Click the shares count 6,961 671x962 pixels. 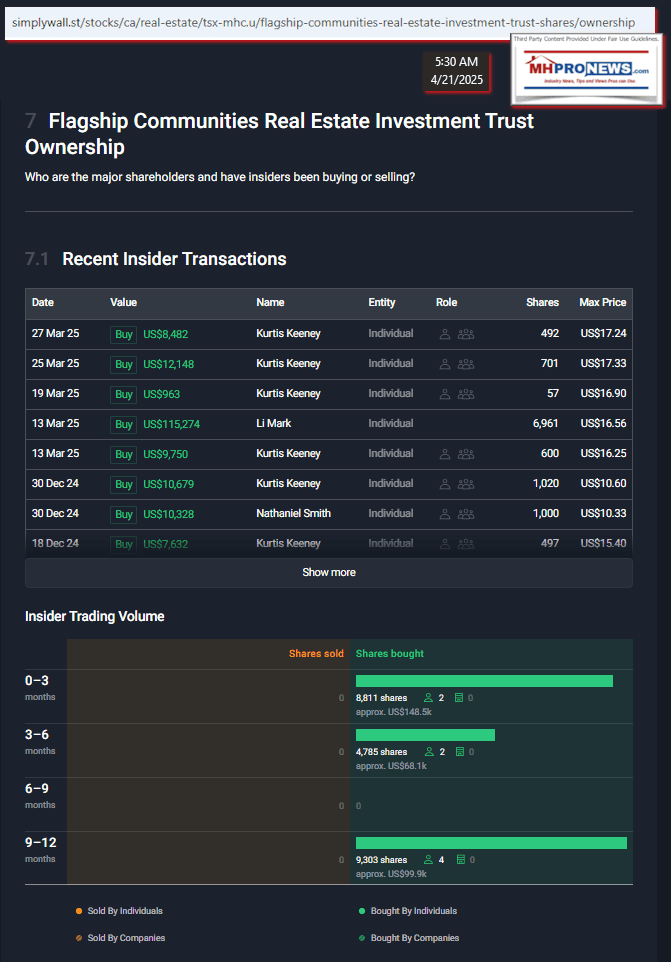pyautogui.click(x=545, y=424)
